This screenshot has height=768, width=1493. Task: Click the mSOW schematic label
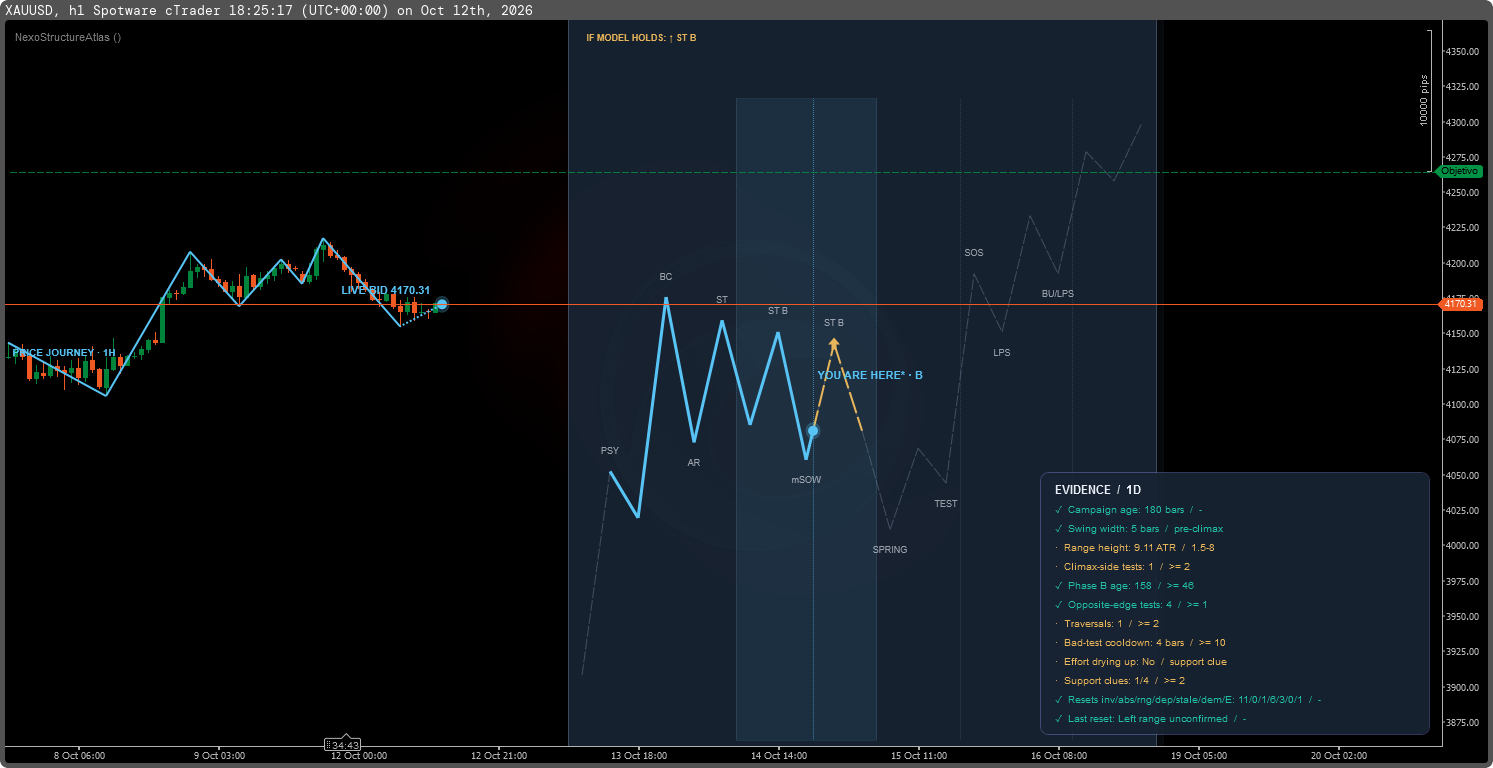pyautogui.click(x=806, y=480)
